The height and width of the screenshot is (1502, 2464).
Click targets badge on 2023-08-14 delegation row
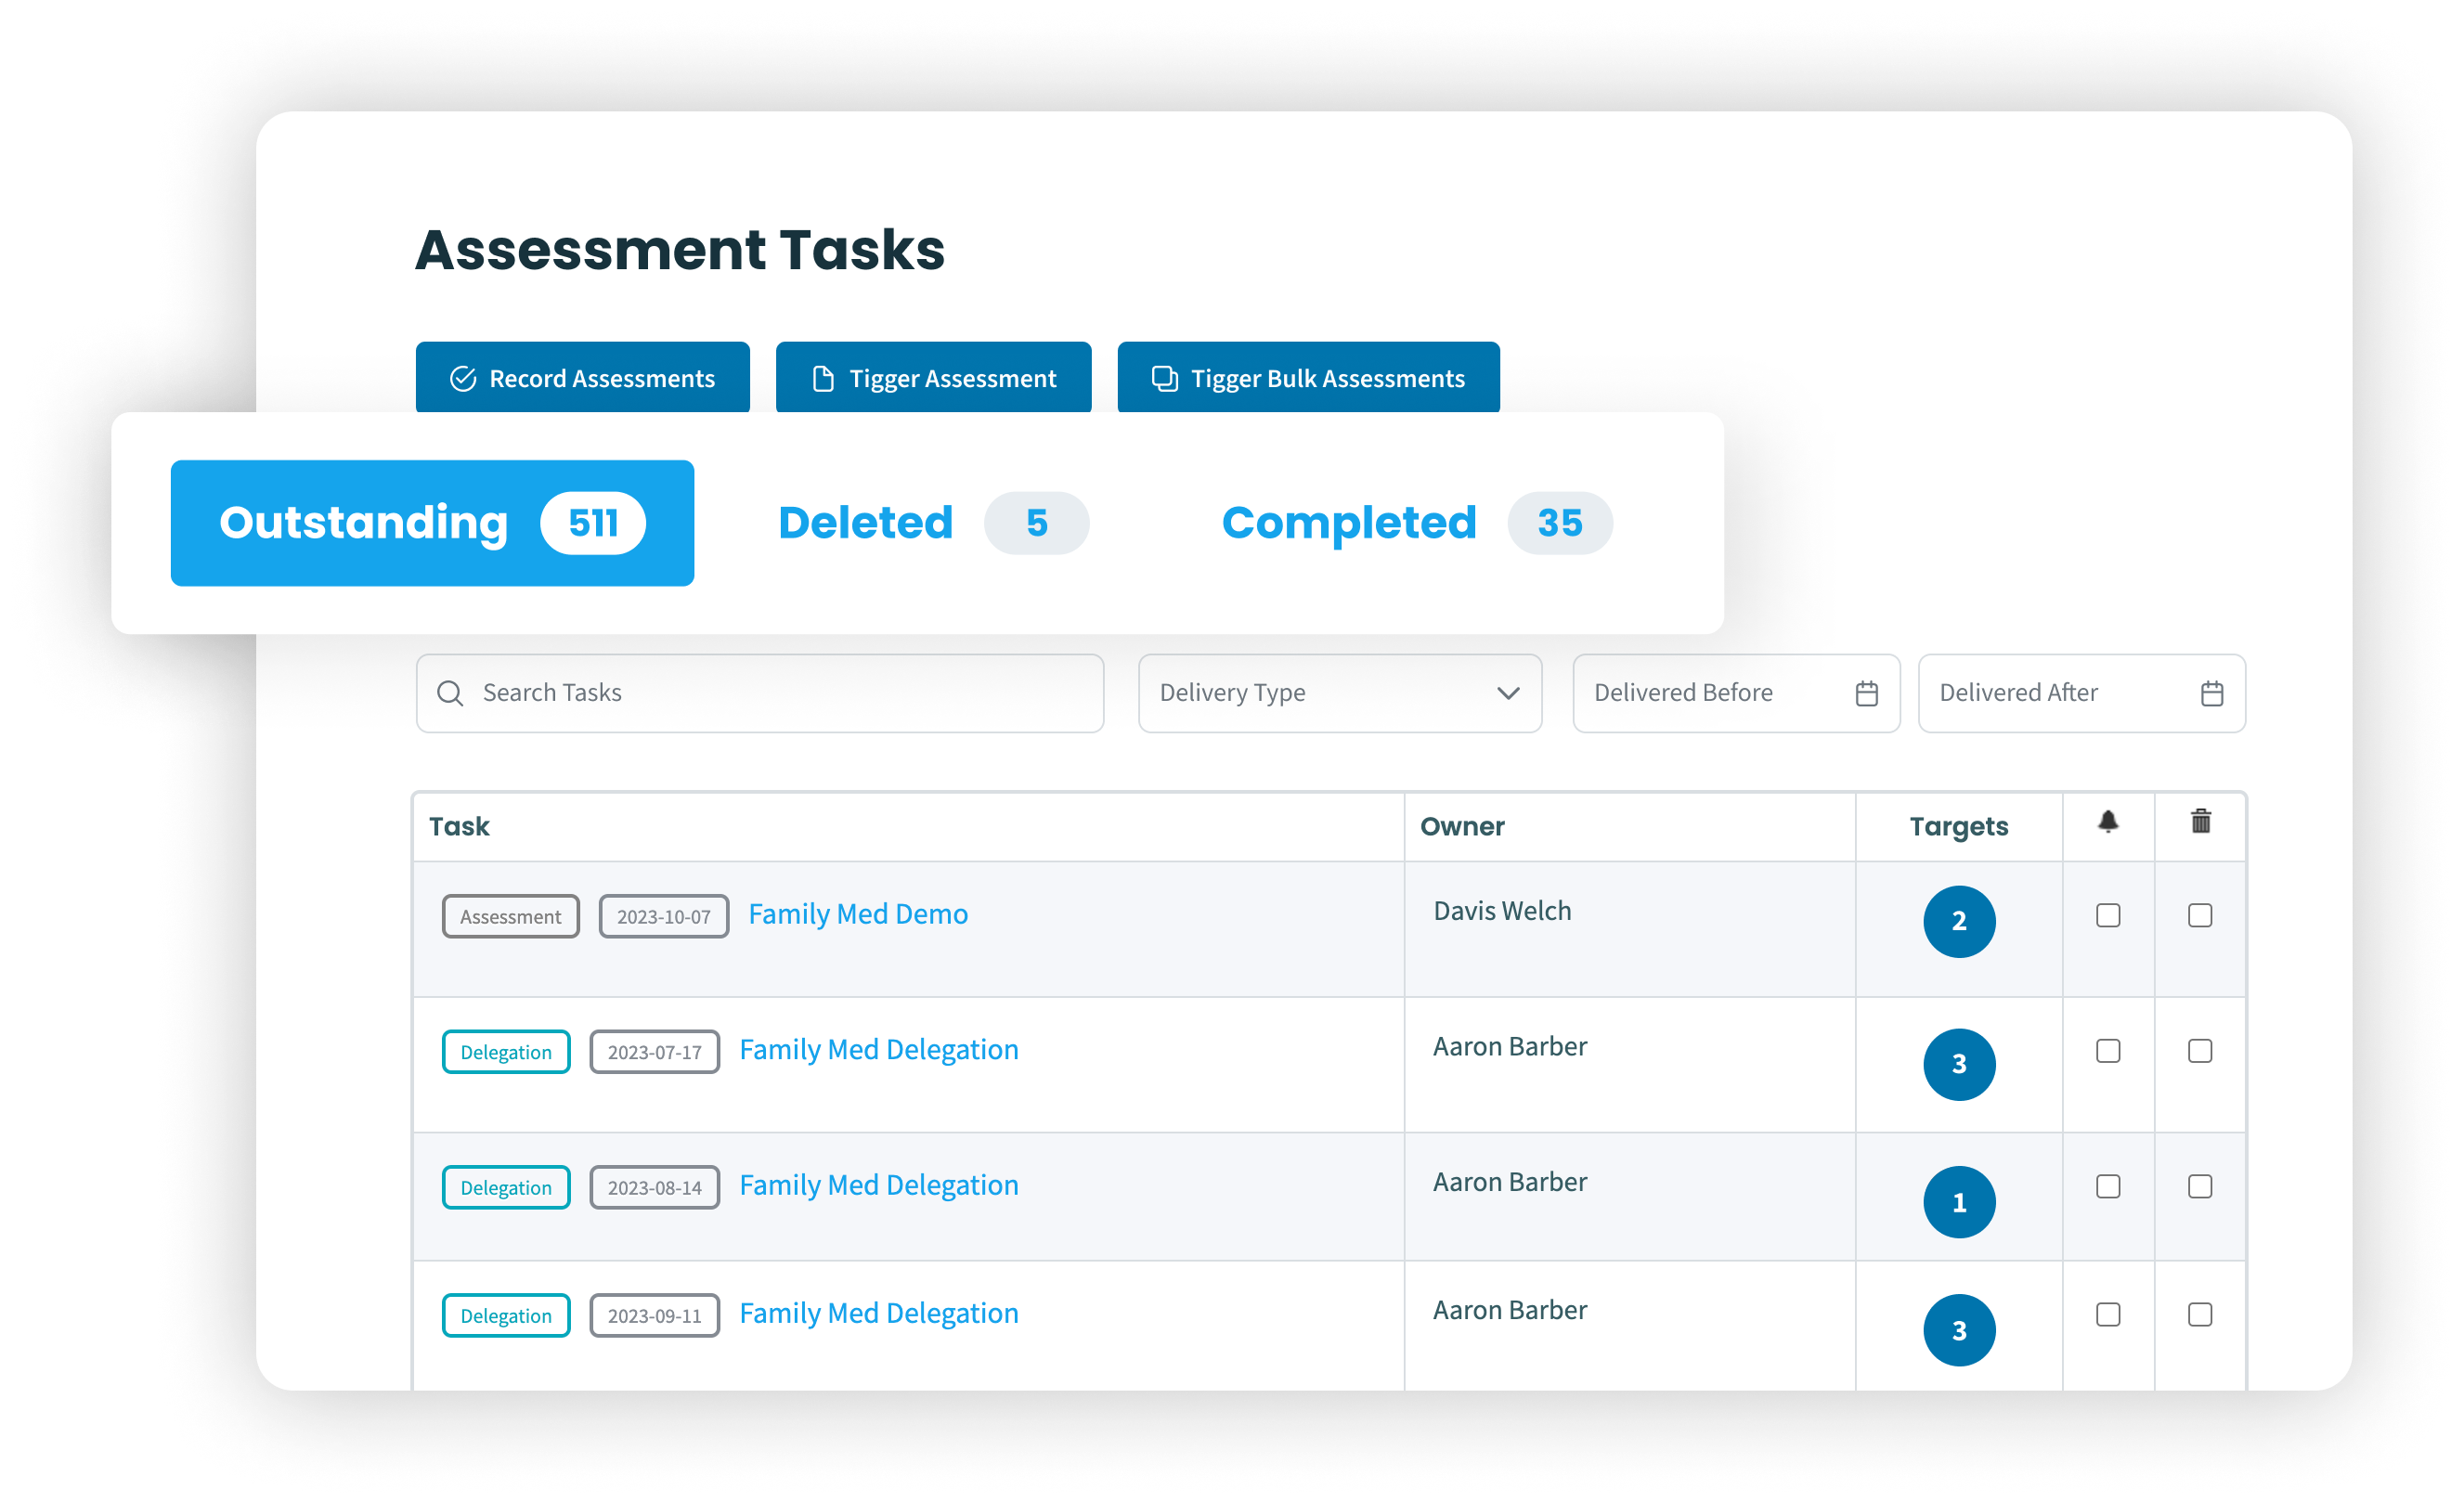1958,1201
